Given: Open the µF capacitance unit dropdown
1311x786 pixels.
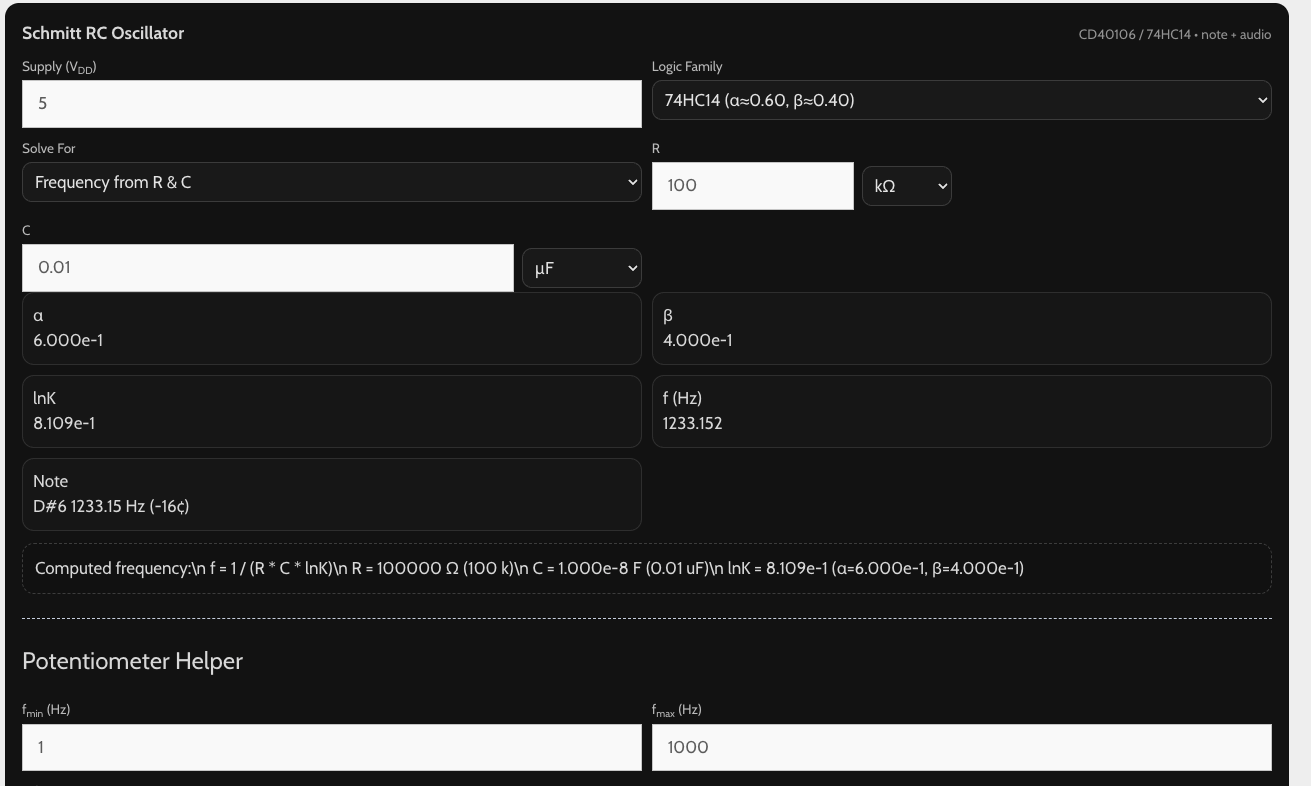Looking at the screenshot, I should pos(581,268).
